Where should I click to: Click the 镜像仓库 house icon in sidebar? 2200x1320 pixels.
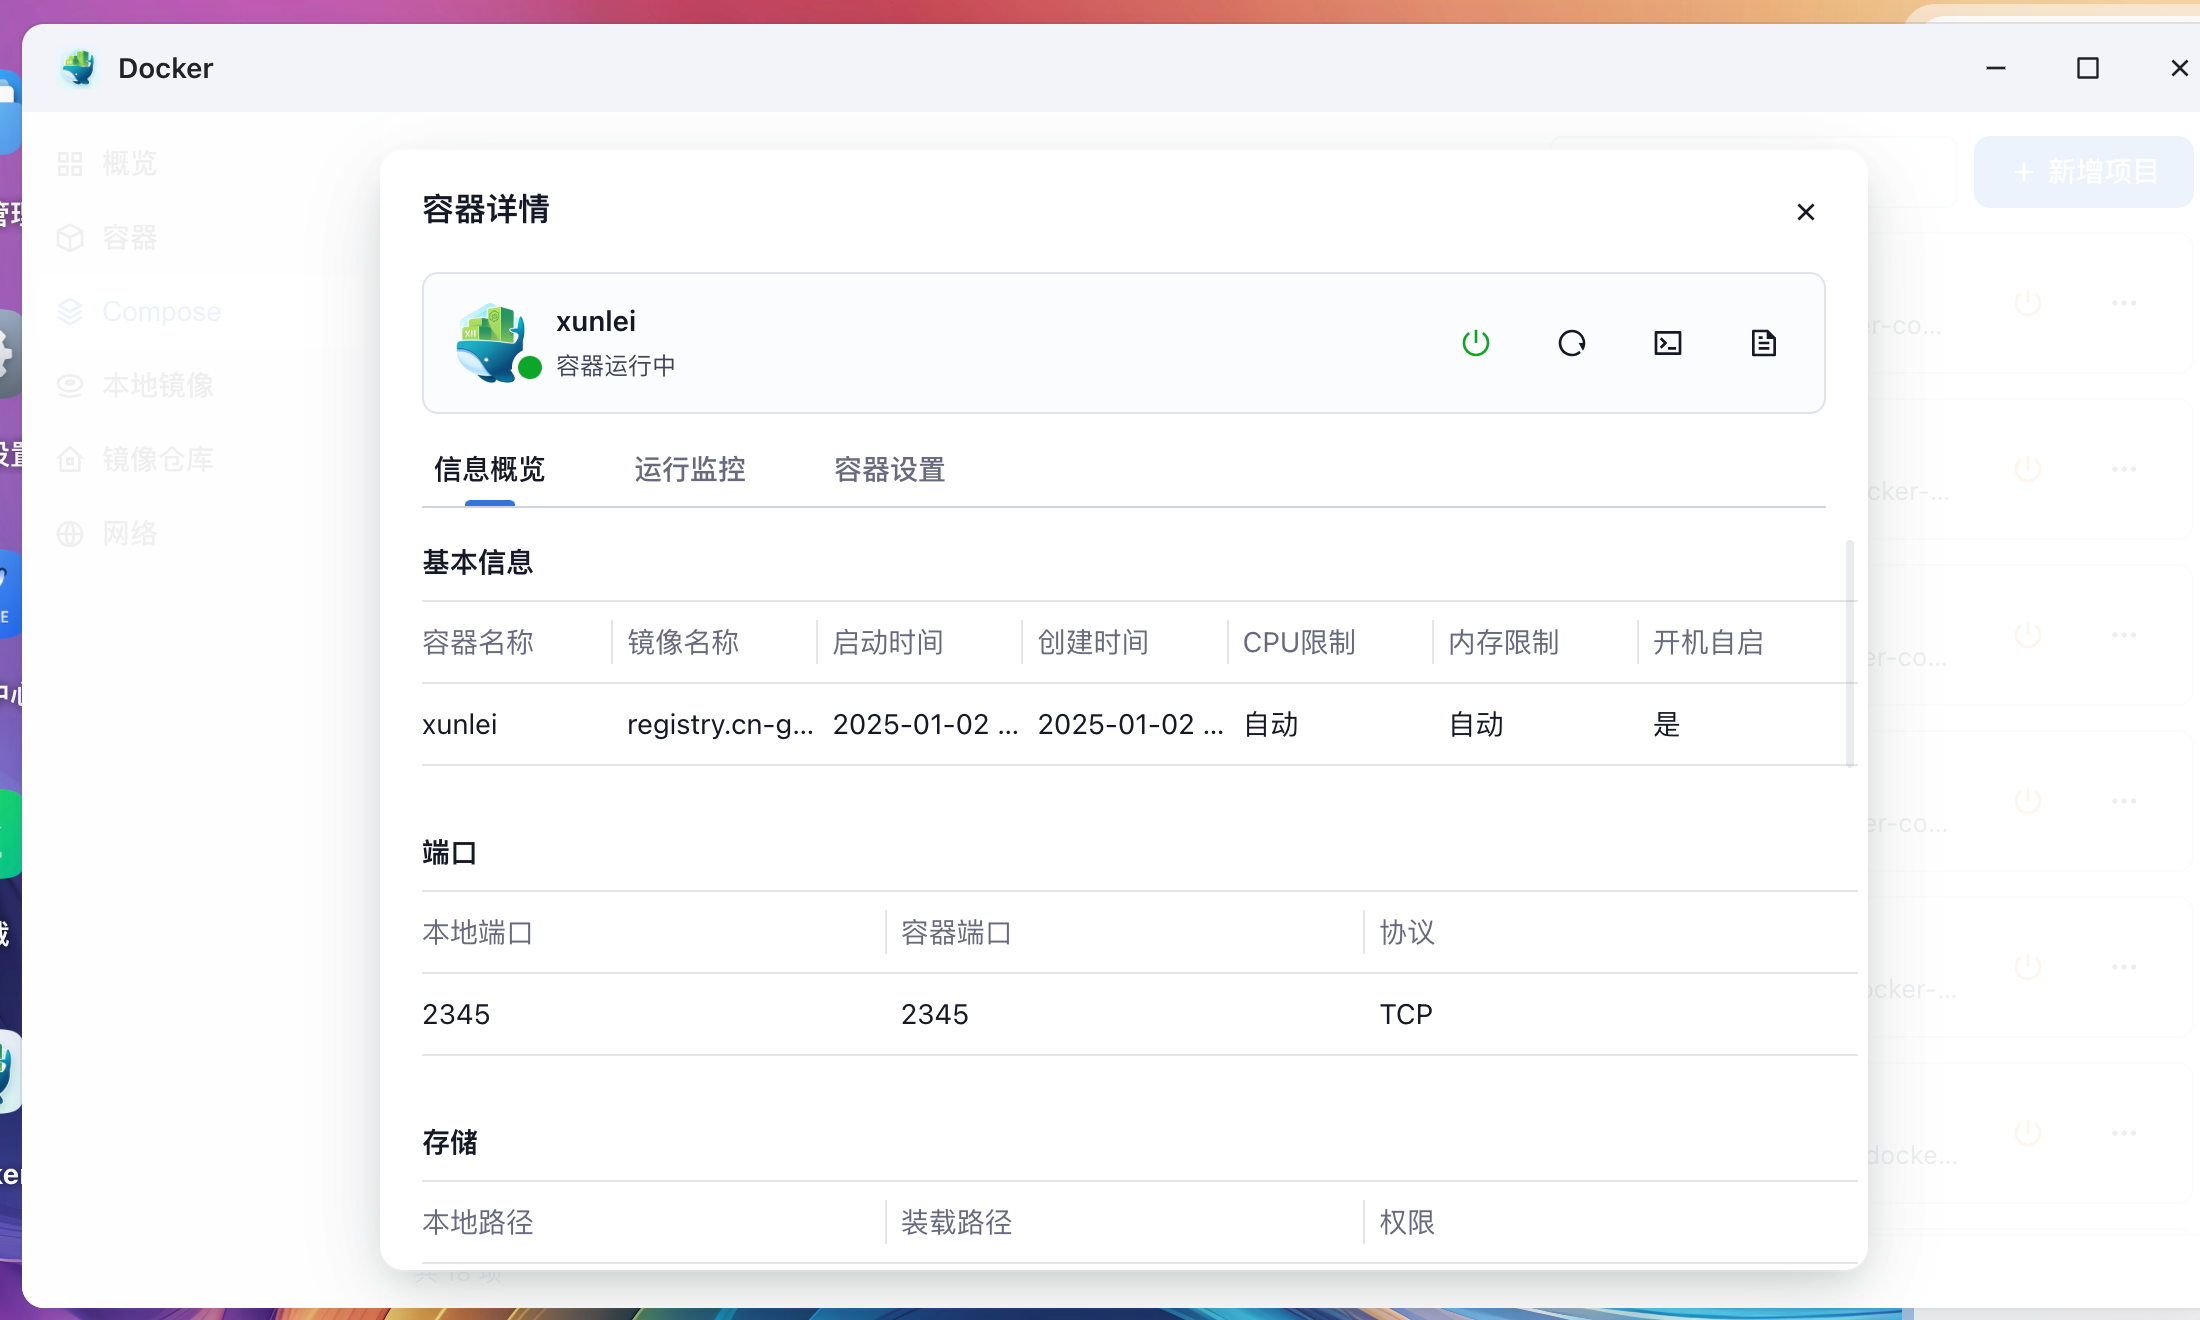click(x=70, y=460)
